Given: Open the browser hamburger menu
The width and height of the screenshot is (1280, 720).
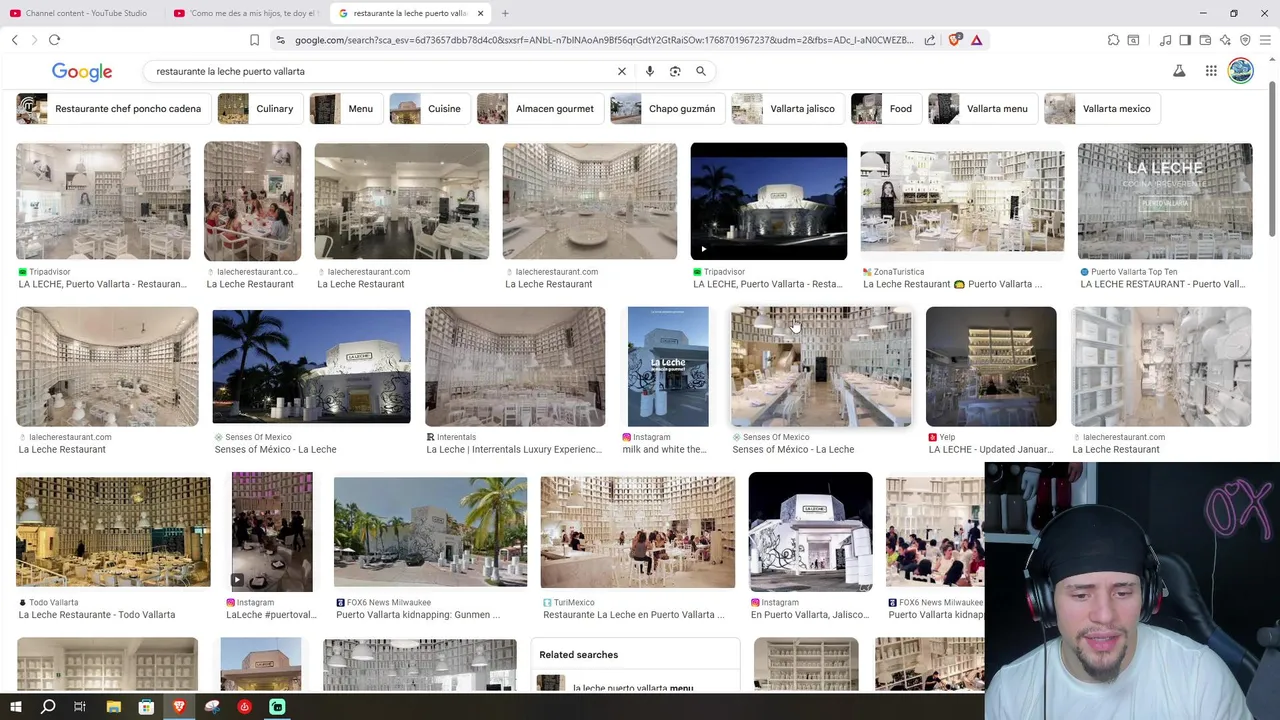Looking at the screenshot, I should pos(1265,40).
